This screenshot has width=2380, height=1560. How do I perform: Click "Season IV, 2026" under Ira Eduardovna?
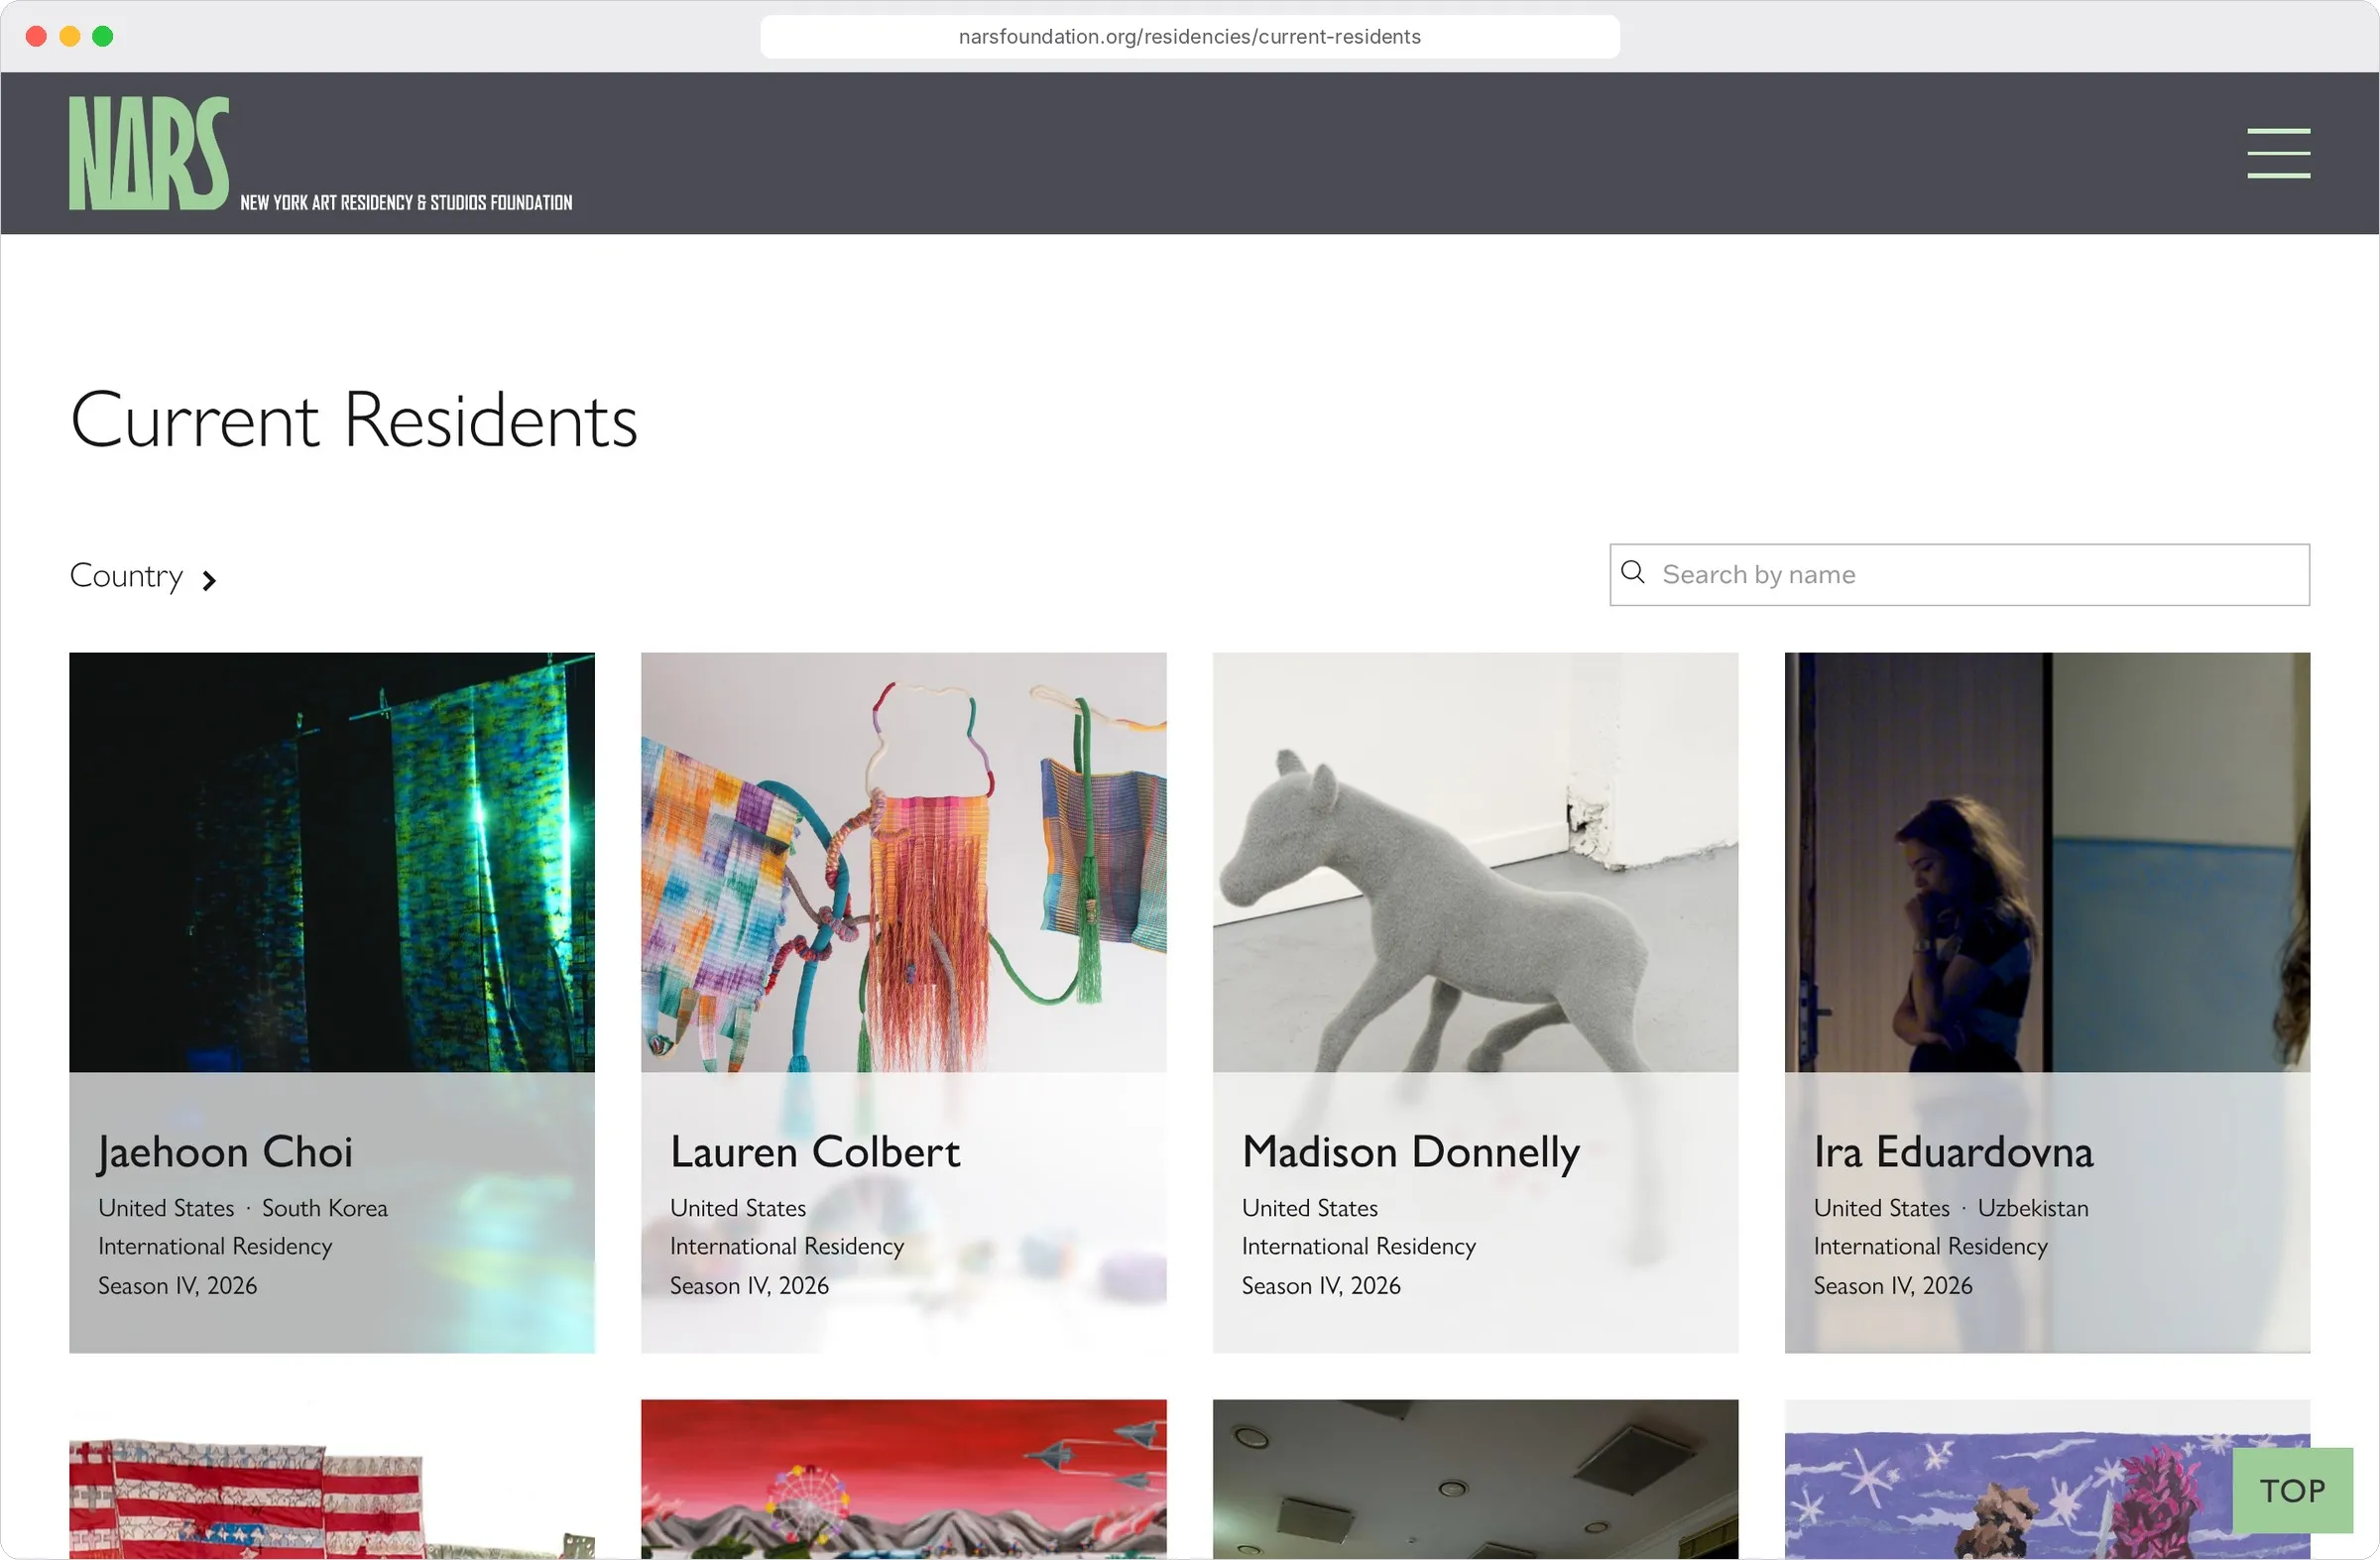coord(1893,1286)
